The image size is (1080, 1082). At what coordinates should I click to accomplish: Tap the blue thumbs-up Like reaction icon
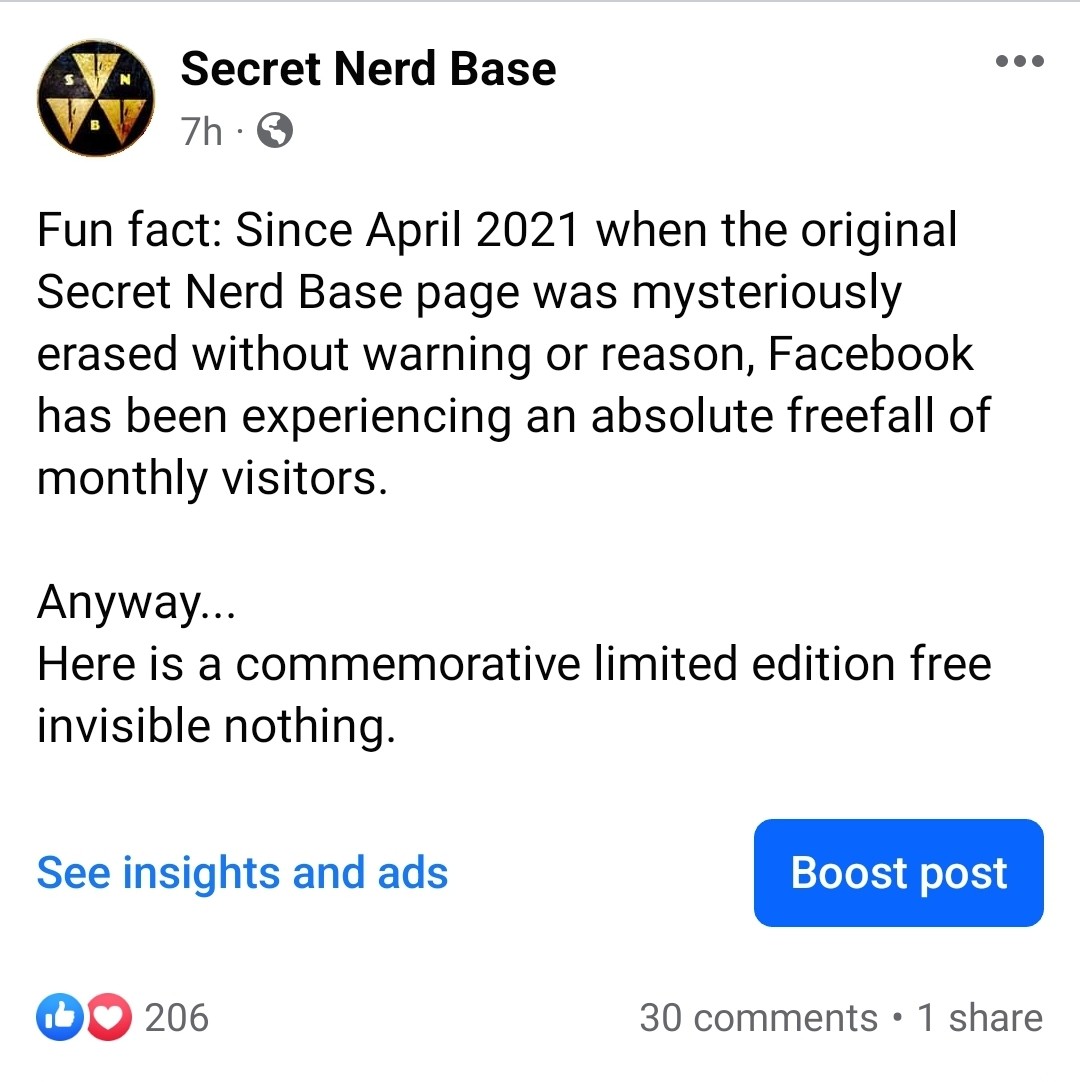58,1018
